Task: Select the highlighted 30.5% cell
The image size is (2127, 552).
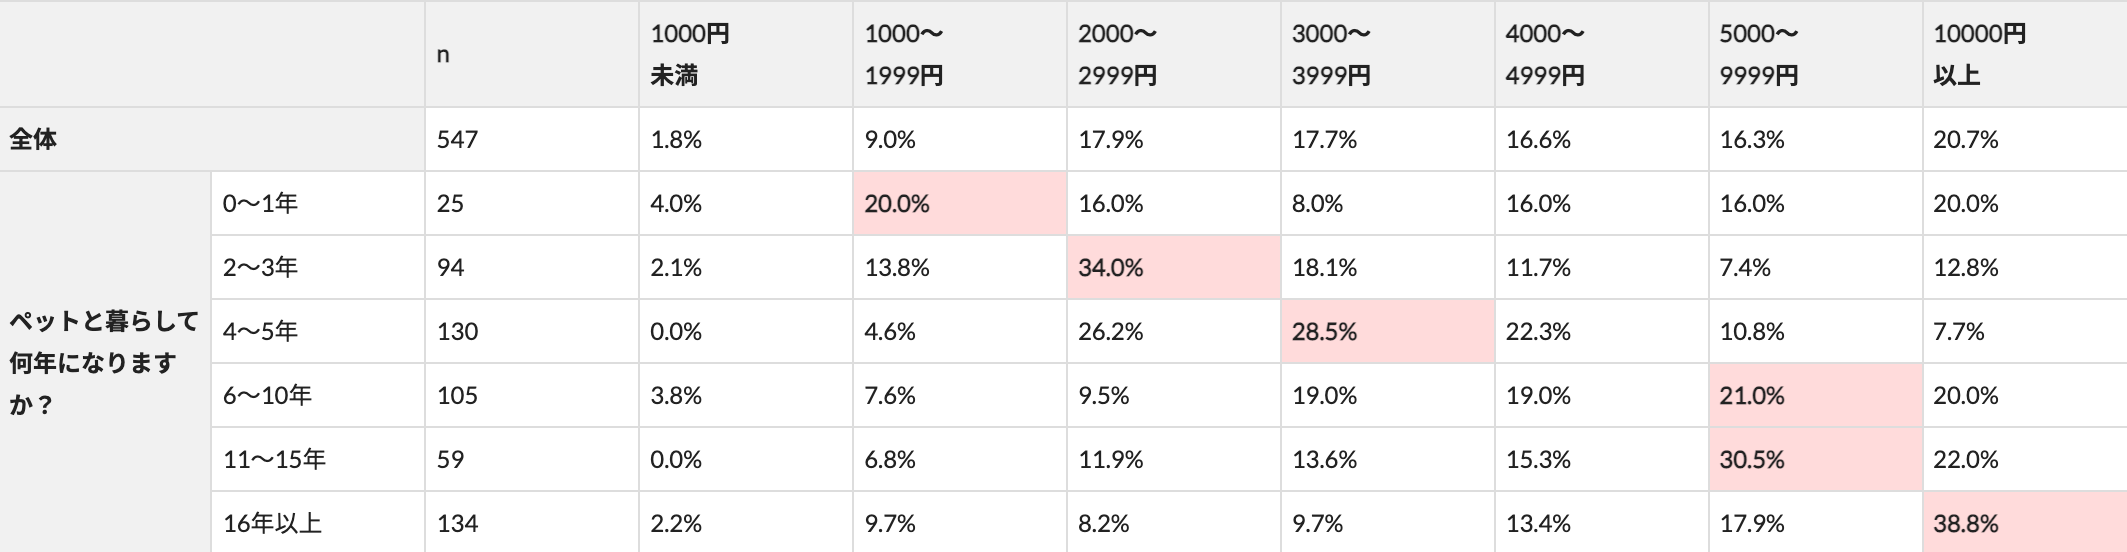Action: 1752,460
